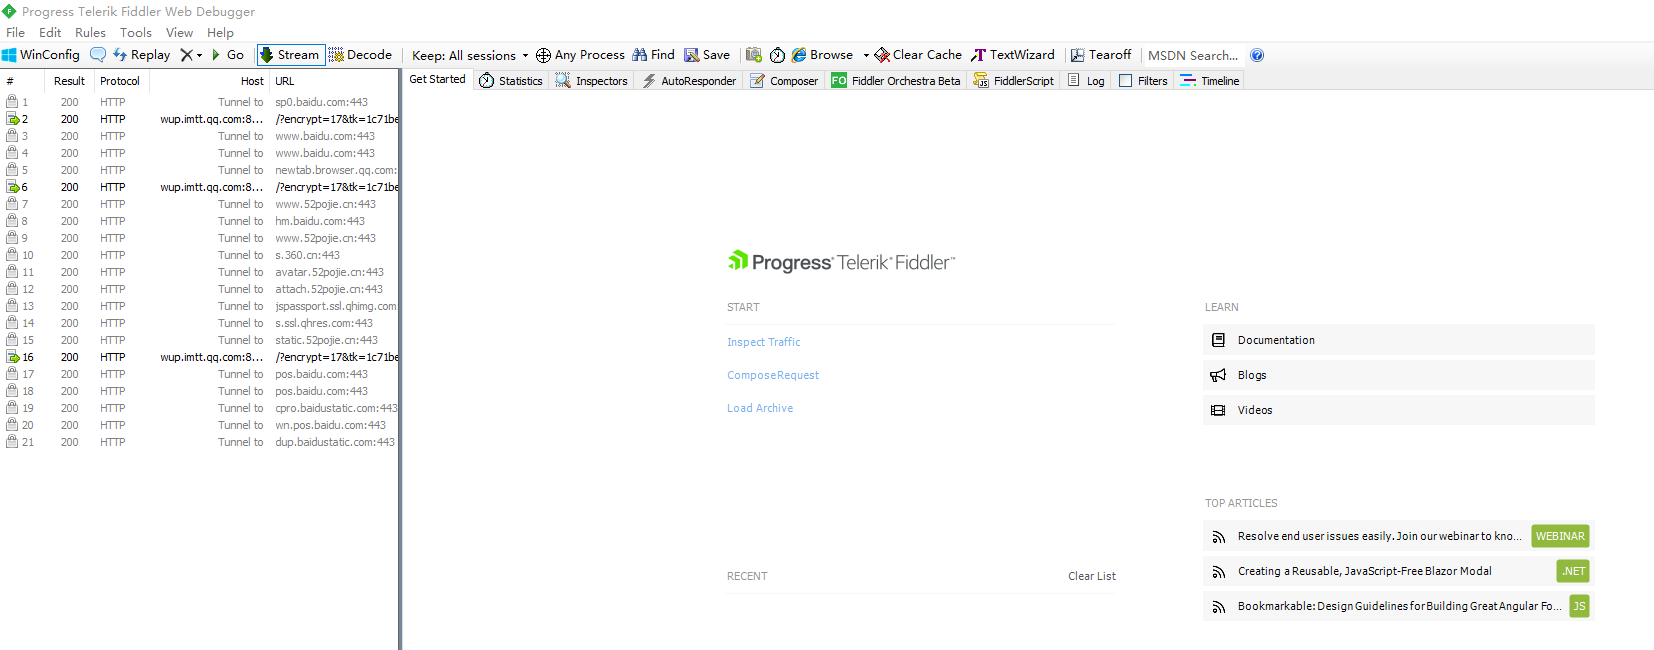Open Find sessions with the binoculars

653,55
